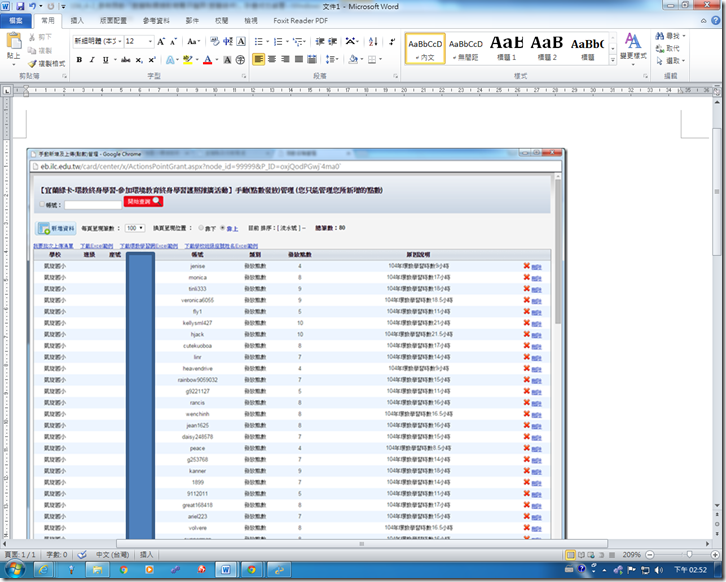This screenshot has width=726, height=582.
Task: Toggle bold formatting
Action: coord(78,60)
